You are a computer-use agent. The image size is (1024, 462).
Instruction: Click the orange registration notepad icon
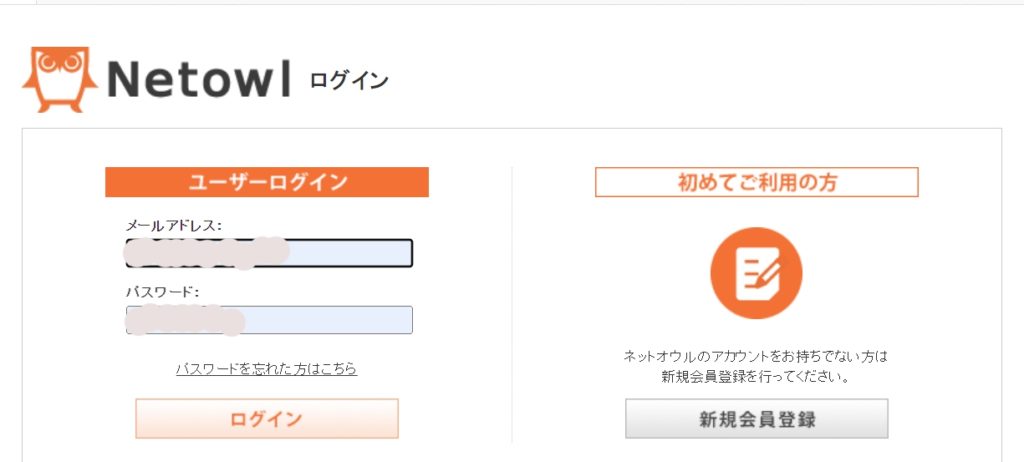(756, 273)
